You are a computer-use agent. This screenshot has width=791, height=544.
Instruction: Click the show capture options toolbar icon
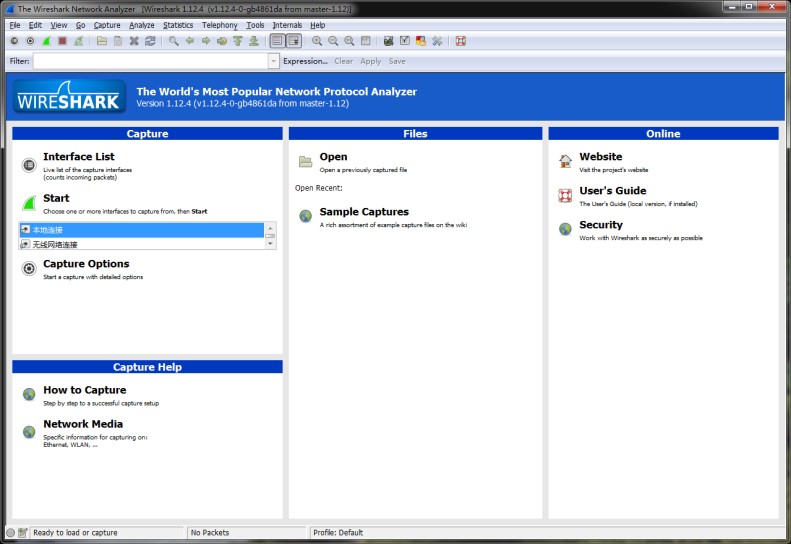[30, 41]
